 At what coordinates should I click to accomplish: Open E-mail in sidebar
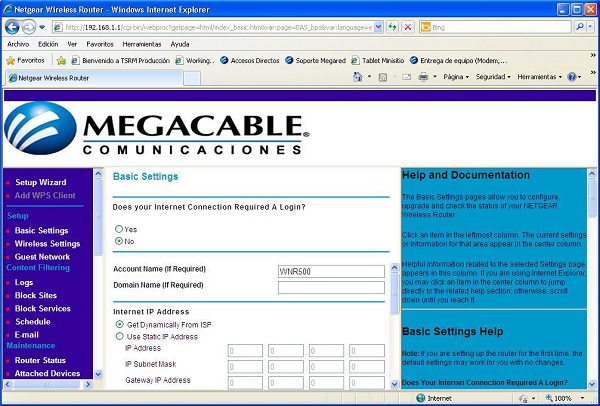(x=26, y=335)
